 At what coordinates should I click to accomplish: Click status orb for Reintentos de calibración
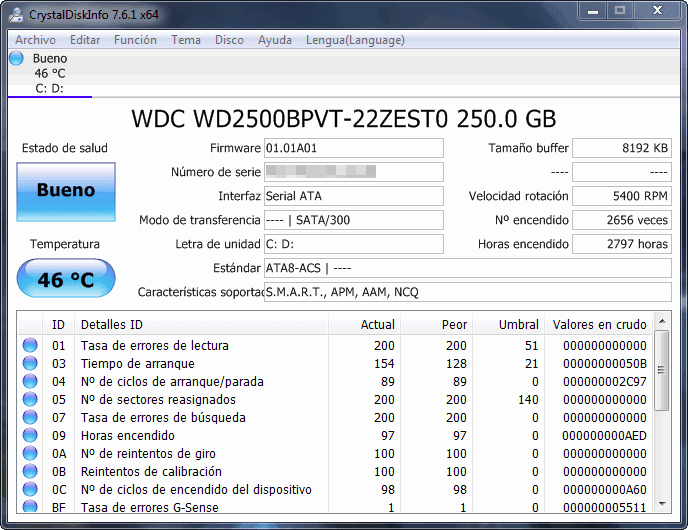[x=30, y=471]
